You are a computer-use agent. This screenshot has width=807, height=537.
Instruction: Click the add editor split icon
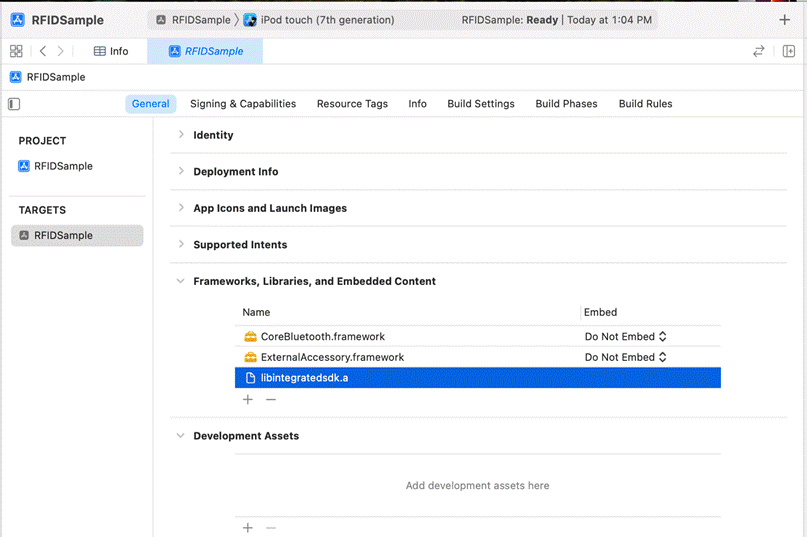pos(788,51)
